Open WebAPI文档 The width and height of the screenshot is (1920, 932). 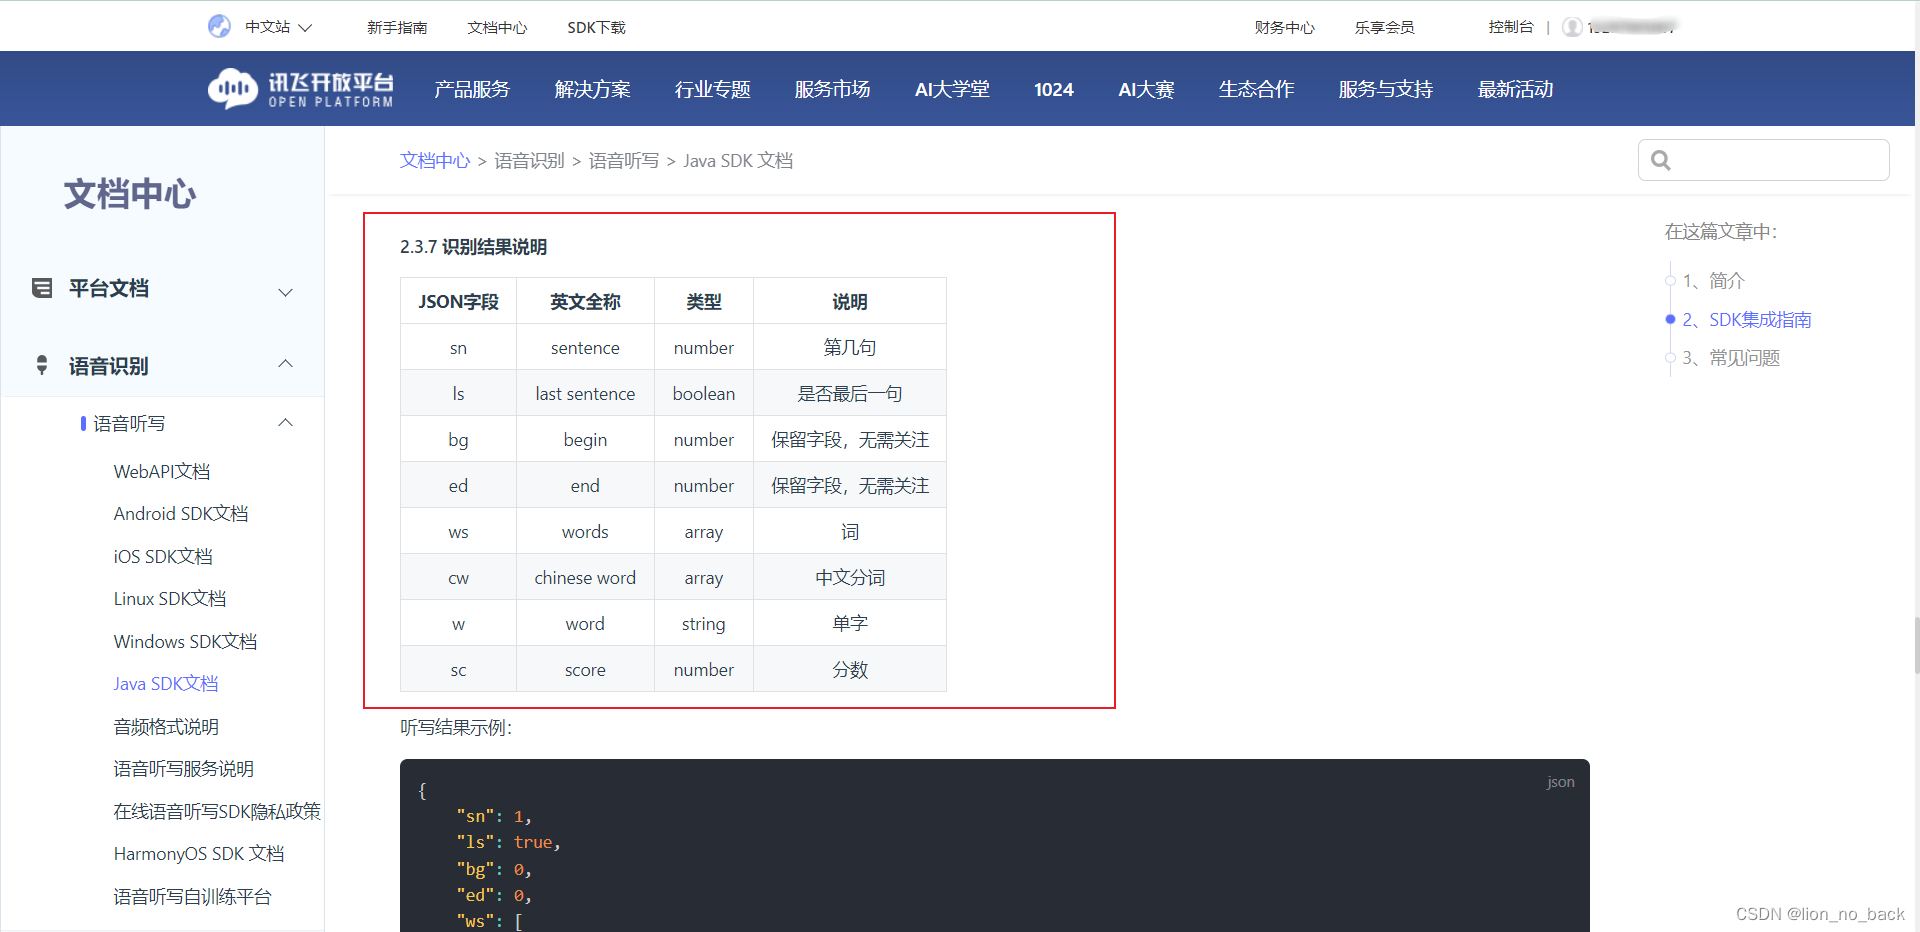[x=162, y=471]
